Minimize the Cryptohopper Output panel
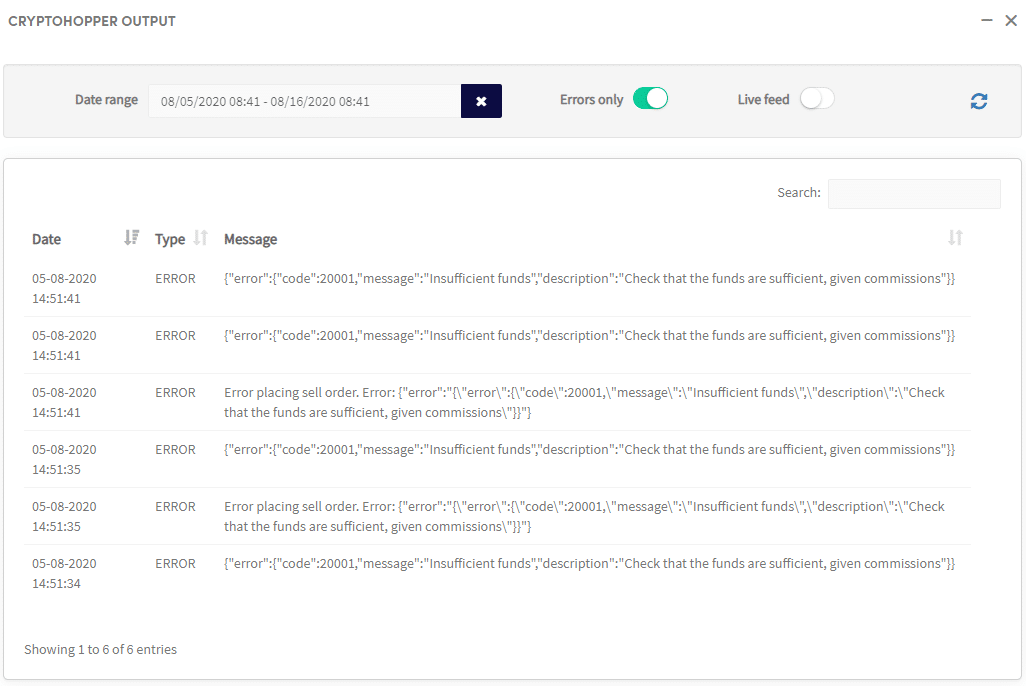This screenshot has width=1026, height=686. 987,20
